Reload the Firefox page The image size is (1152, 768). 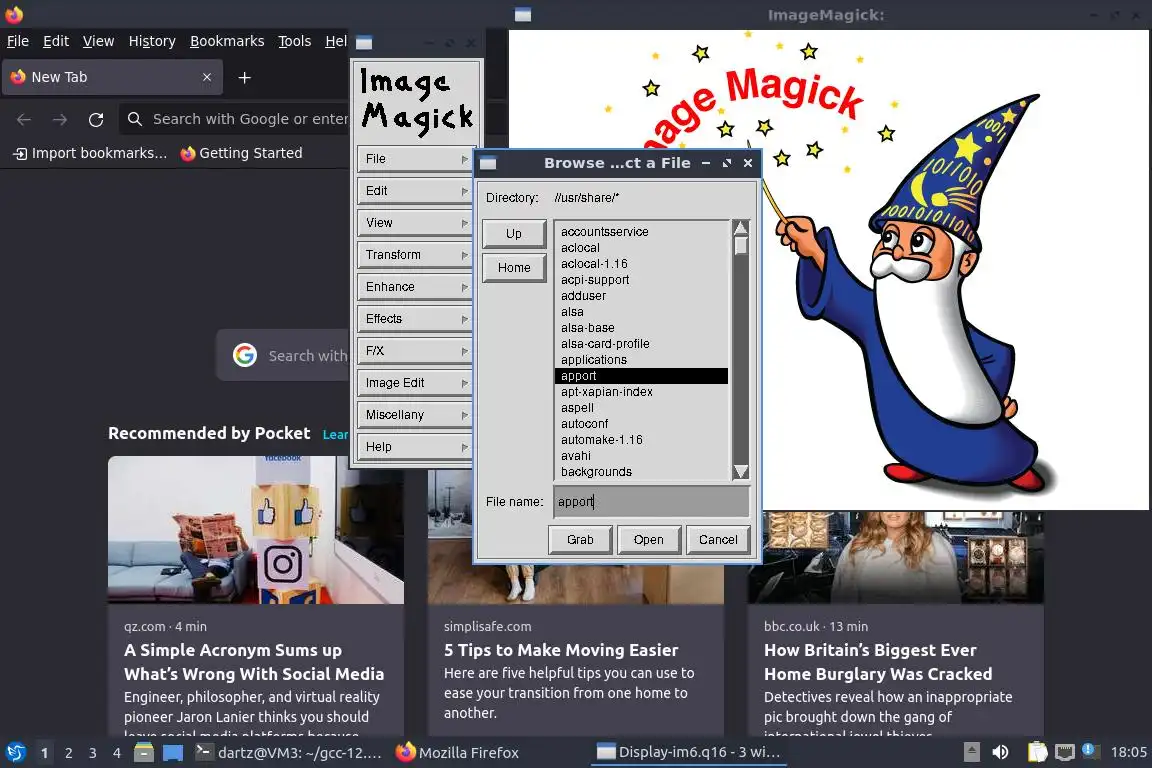point(96,119)
